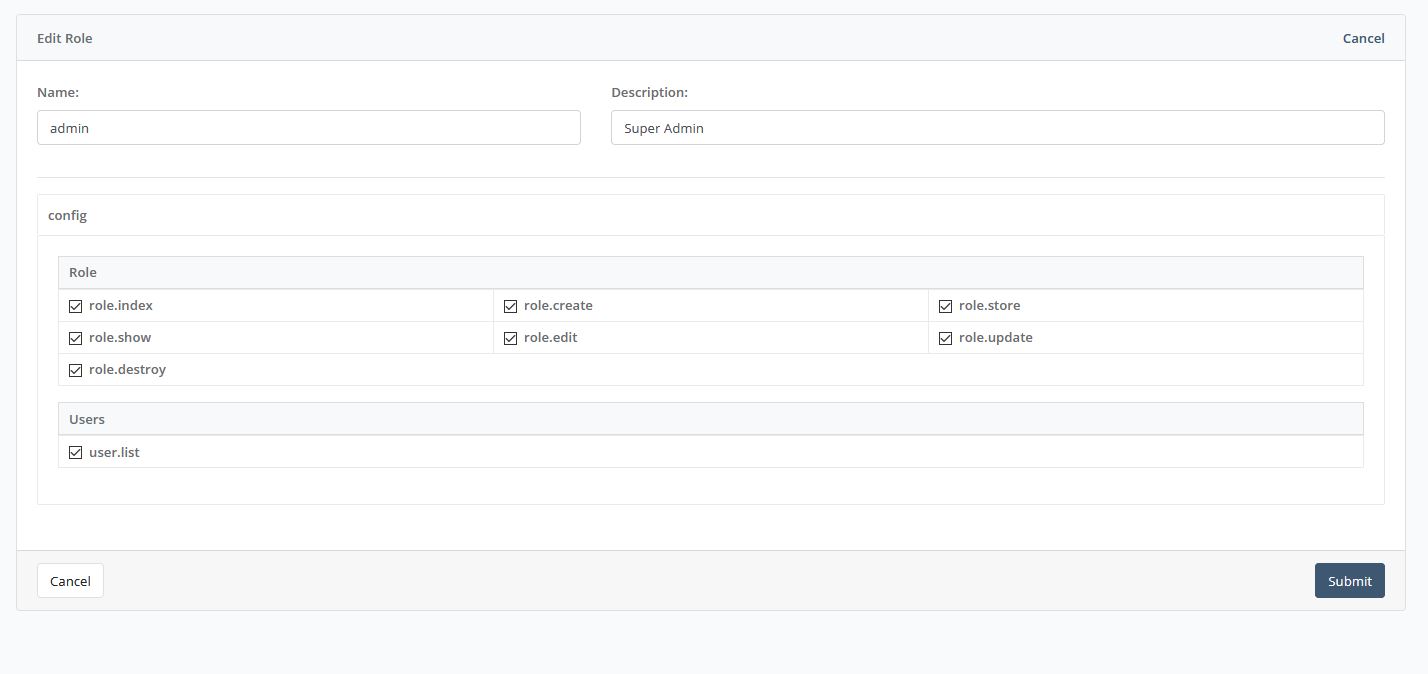1428x674 pixels.
Task: Click the Description field with Super Admin
Action: tap(997, 128)
